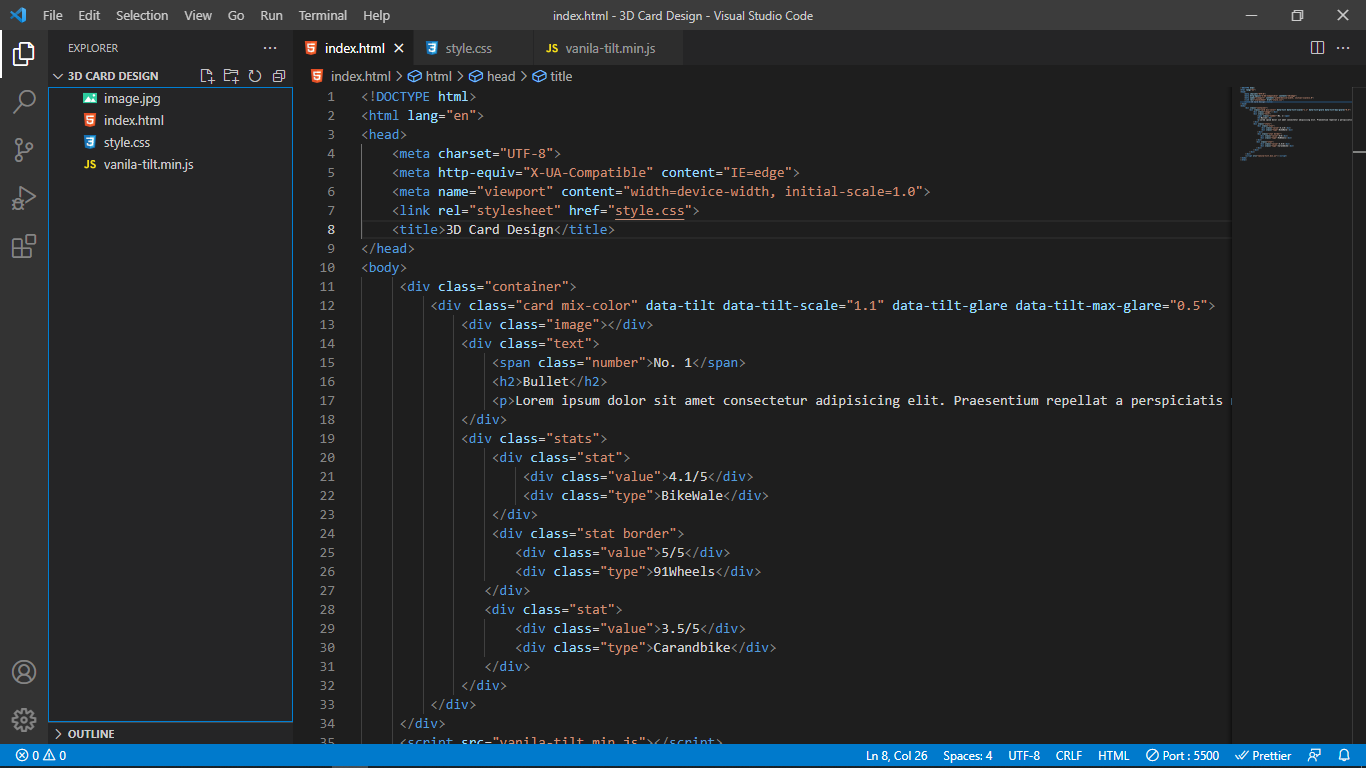Screen dimensions: 1366x768
Task: Open the Source Control panel
Action: 24,149
